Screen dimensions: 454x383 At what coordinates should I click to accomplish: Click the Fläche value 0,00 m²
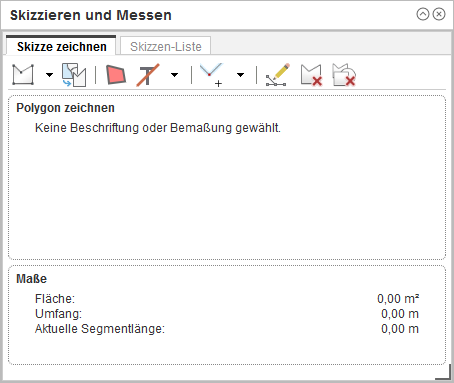pyautogui.click(x=398, y=299)
